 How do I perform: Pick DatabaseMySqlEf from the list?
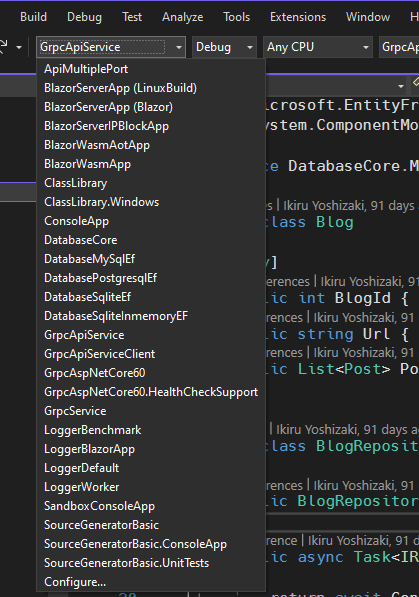(151, 259)
